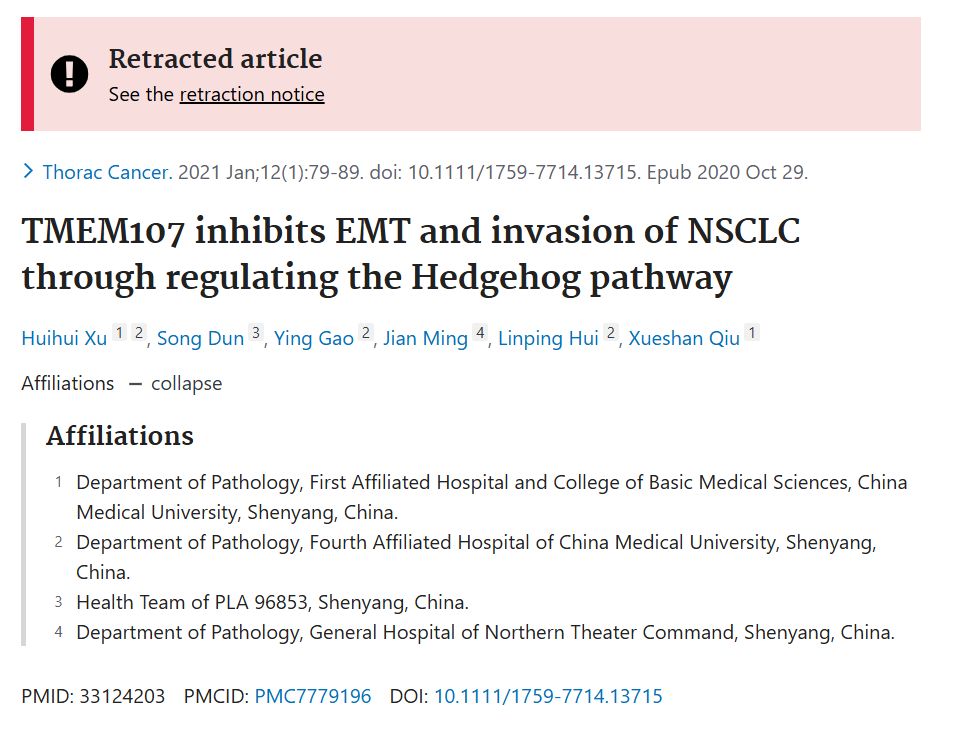
Task: Click affiliation superscript 4 beside Jian Ming
Action: coord(480,333)
